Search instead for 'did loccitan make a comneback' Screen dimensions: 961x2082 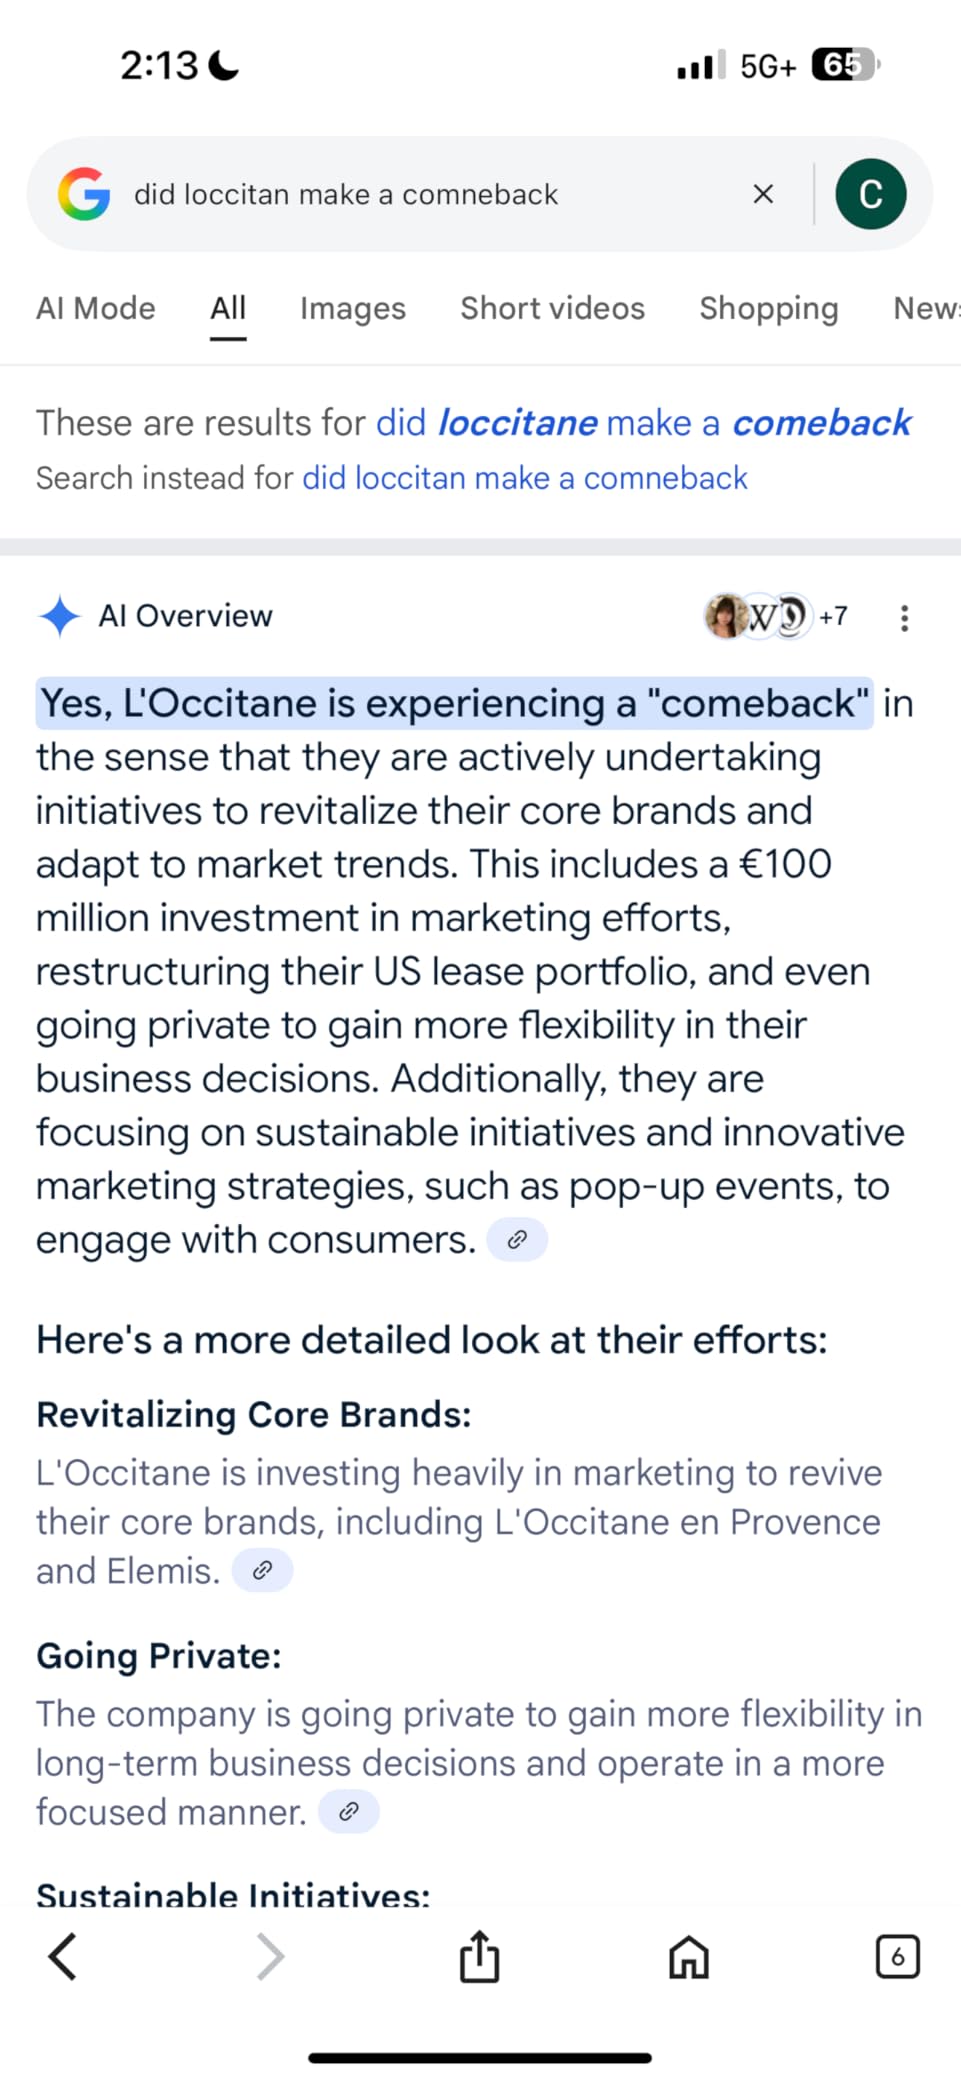525,478
